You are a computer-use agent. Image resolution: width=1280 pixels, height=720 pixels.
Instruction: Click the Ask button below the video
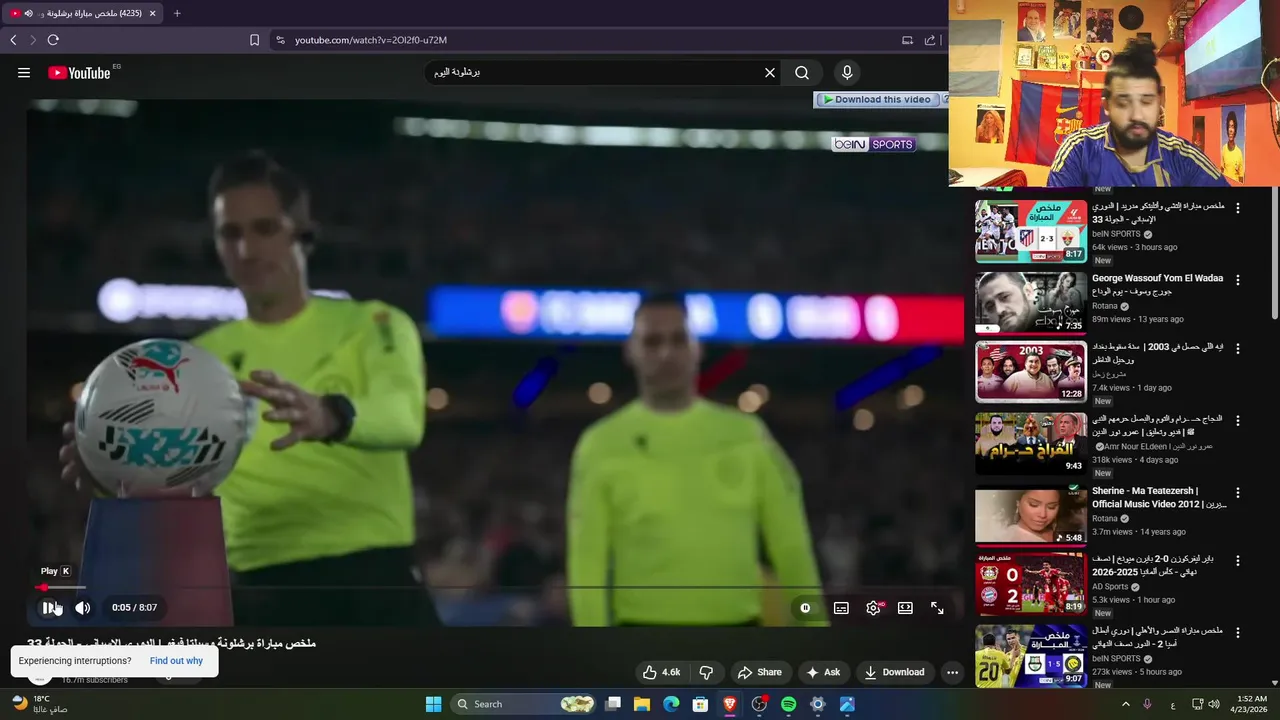point(823,672)
